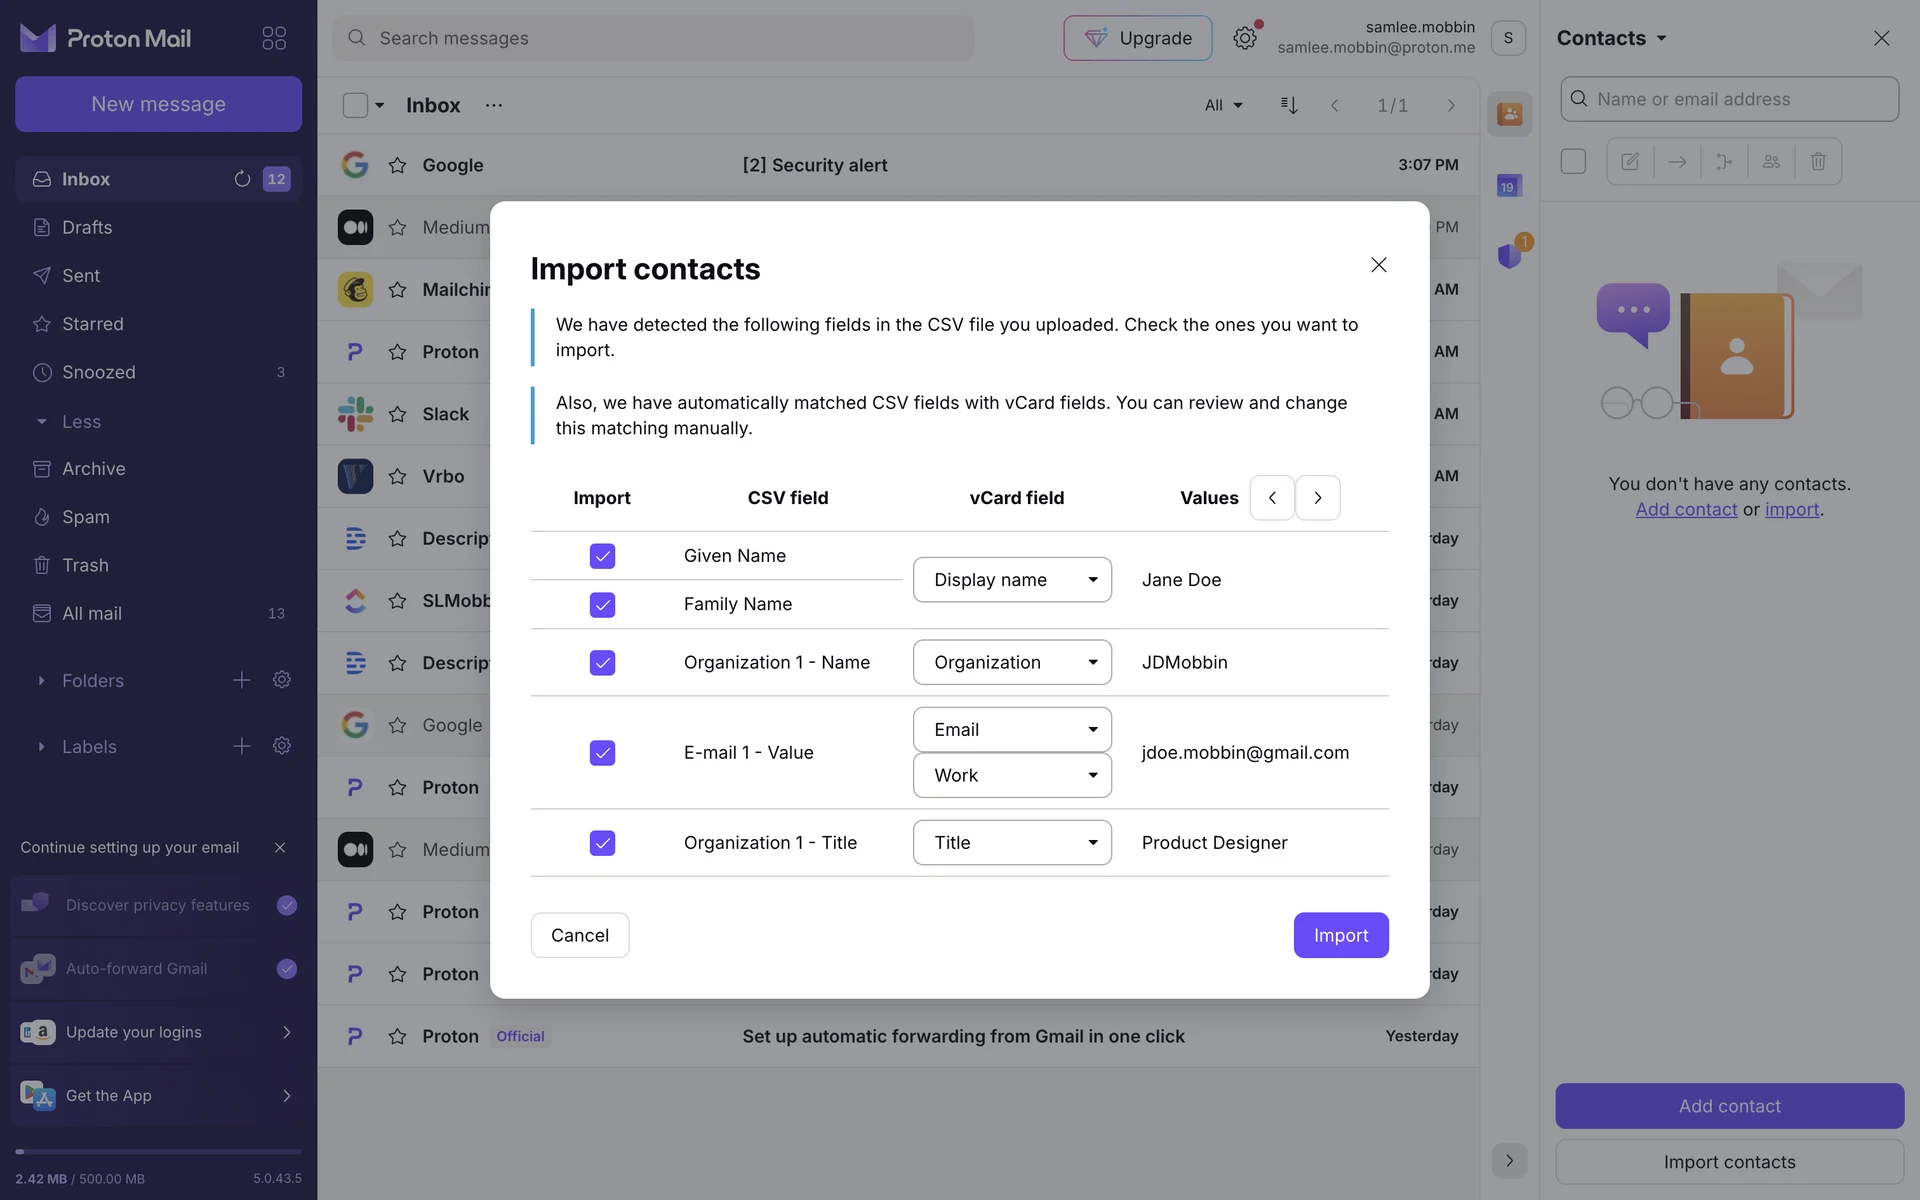This screenshot has height=1200, width=1920.
Task: Uncheck Organization 1 - Name checkbox
Action: point(602,663)
